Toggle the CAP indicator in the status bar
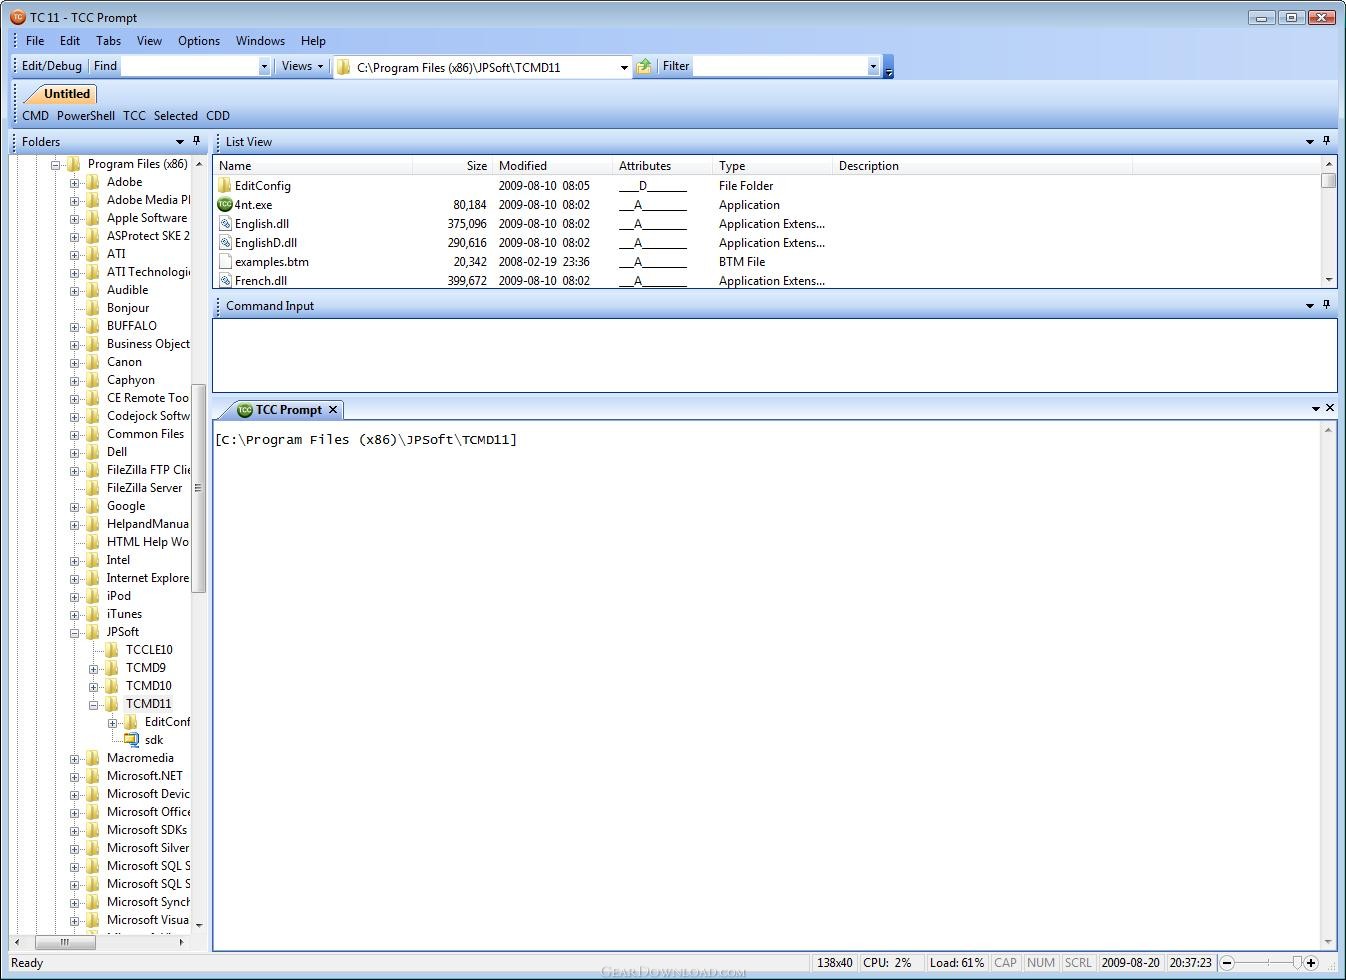The width and height of the screenshot is (1346, 980). pos(1005,963)
